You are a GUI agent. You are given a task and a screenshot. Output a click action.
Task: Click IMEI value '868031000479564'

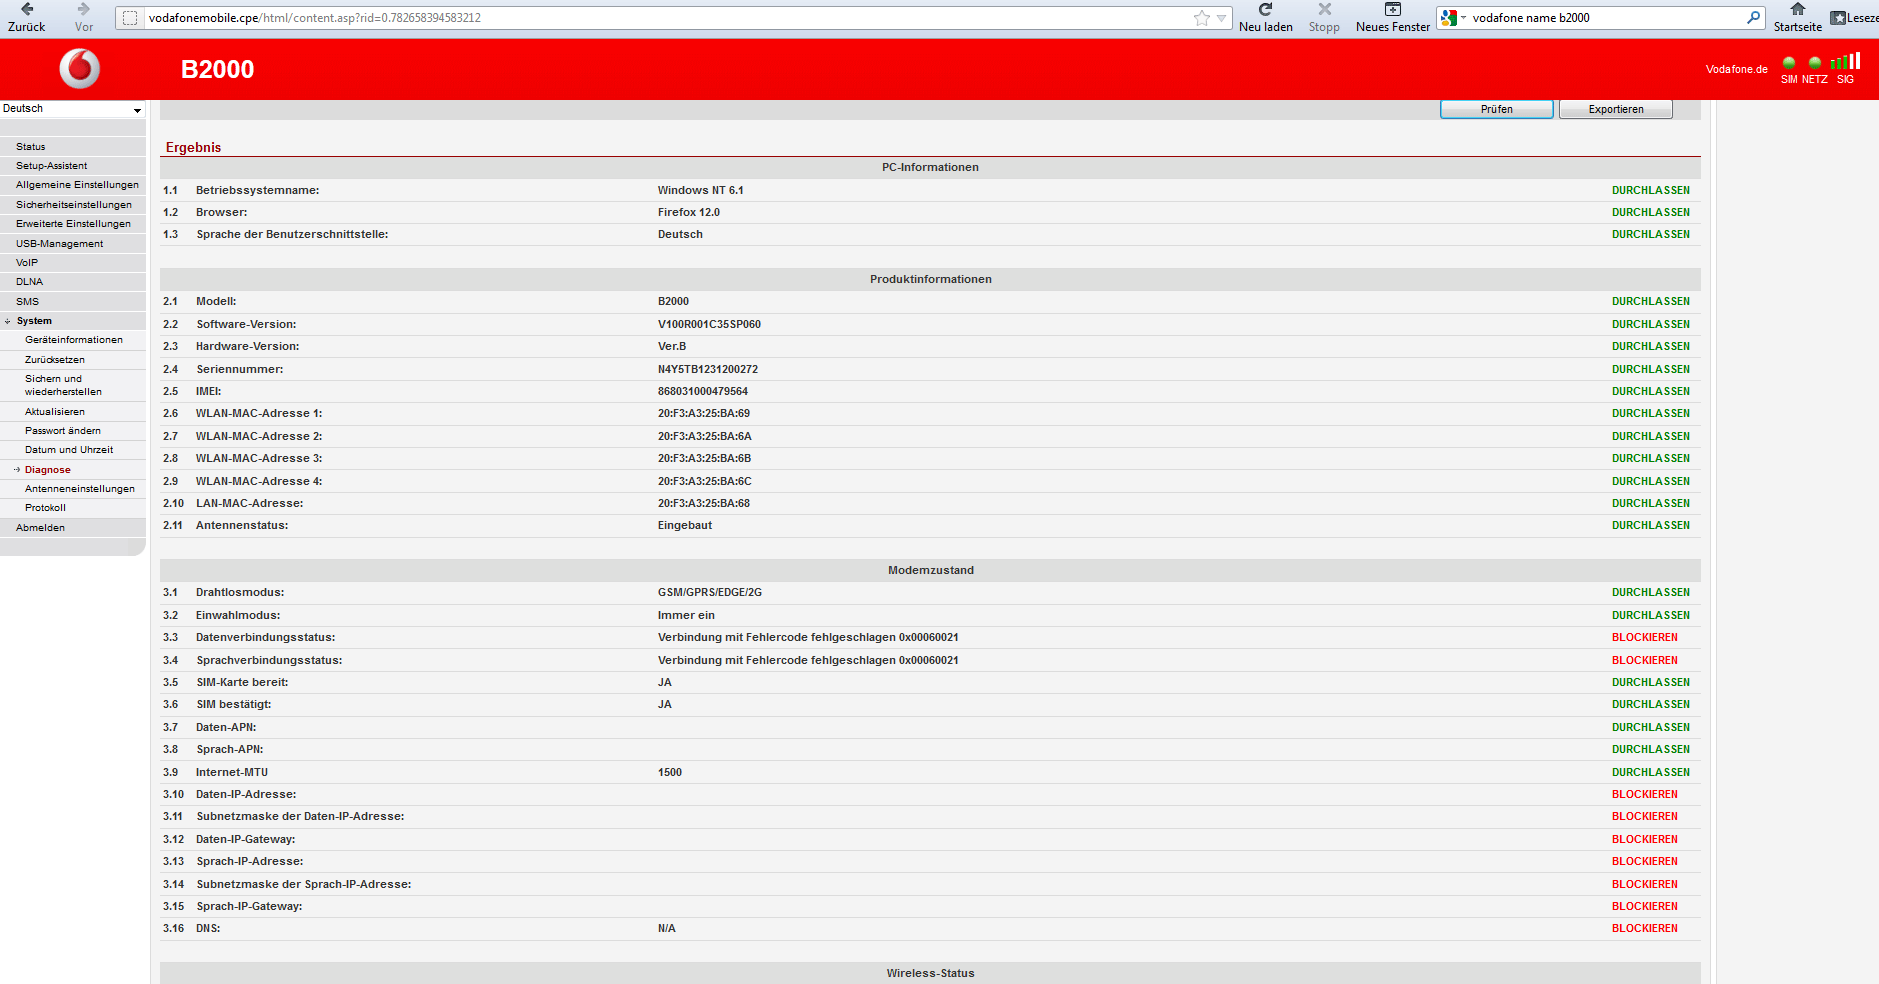pyautogui.click(x=702, y=391)
